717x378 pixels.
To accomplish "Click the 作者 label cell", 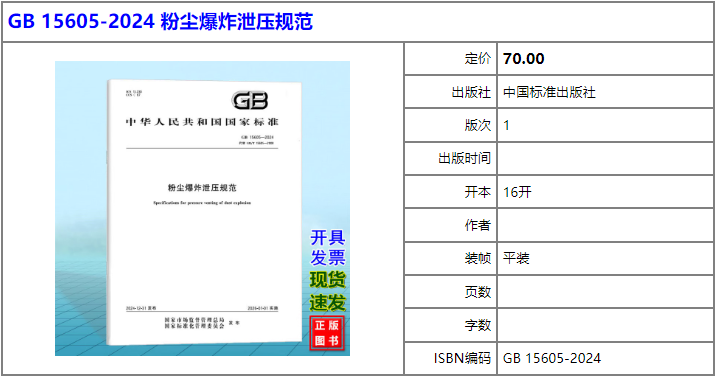I will tap(450, 225).
